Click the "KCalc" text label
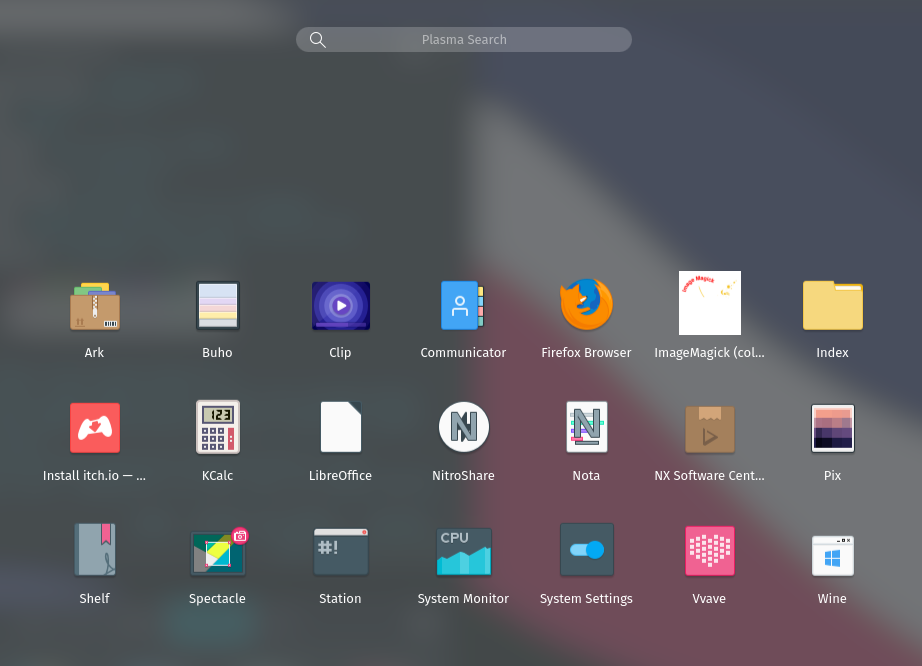Viewport: 922px width, 666px height. pyautogui.click(x=218, y=476)
